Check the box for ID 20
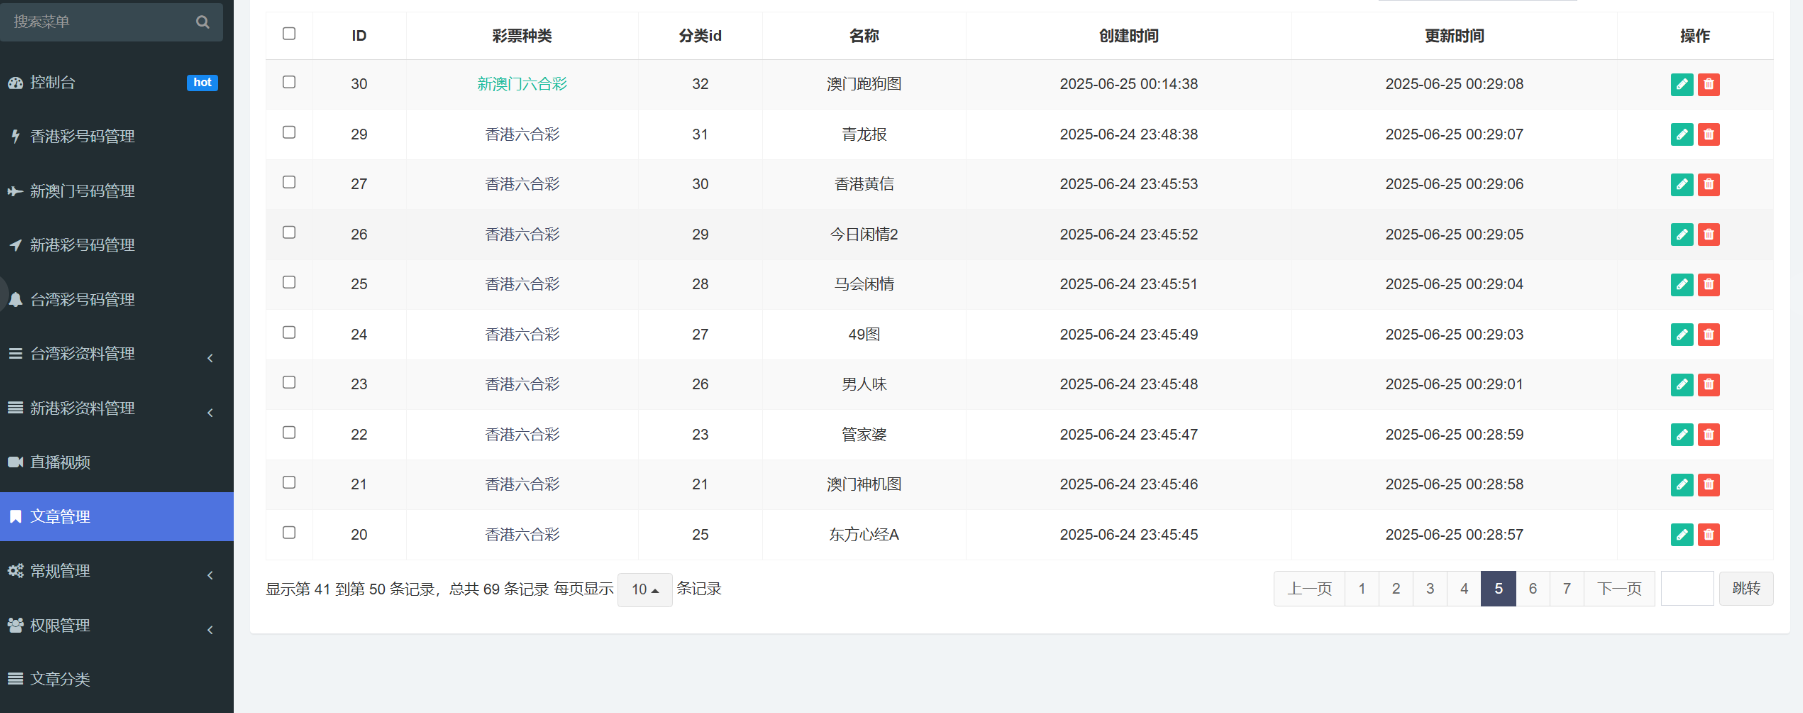1803x713 pixels. click(x=289, y=532)
